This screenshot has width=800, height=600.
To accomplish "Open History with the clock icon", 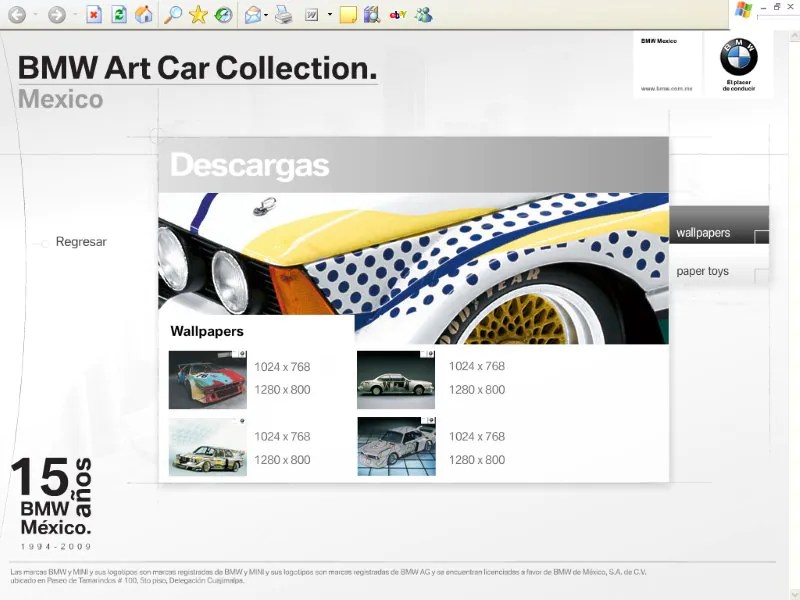I will [223, 15].
